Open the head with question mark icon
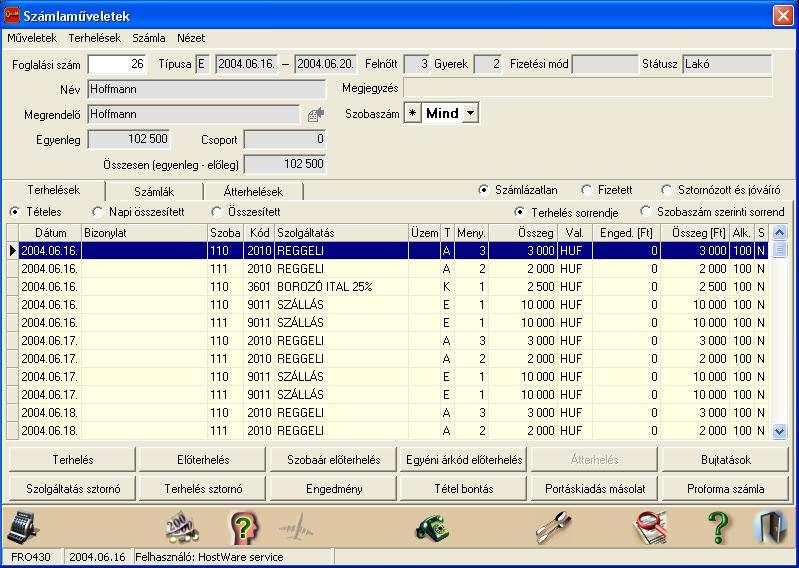The width and height of the screenshot is (799, 568). click(245, 527)
